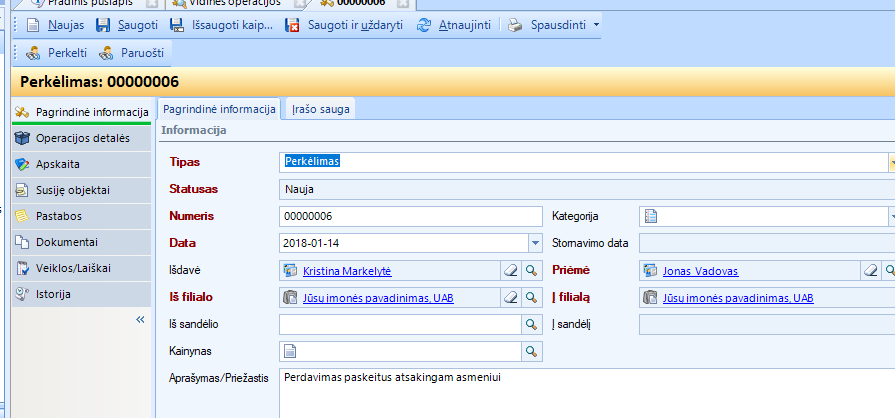This screenshot has height=418, width=895.
Task: Click the Naujas toolbar icon
Action: pyautogui.click(x=33, y=25)
